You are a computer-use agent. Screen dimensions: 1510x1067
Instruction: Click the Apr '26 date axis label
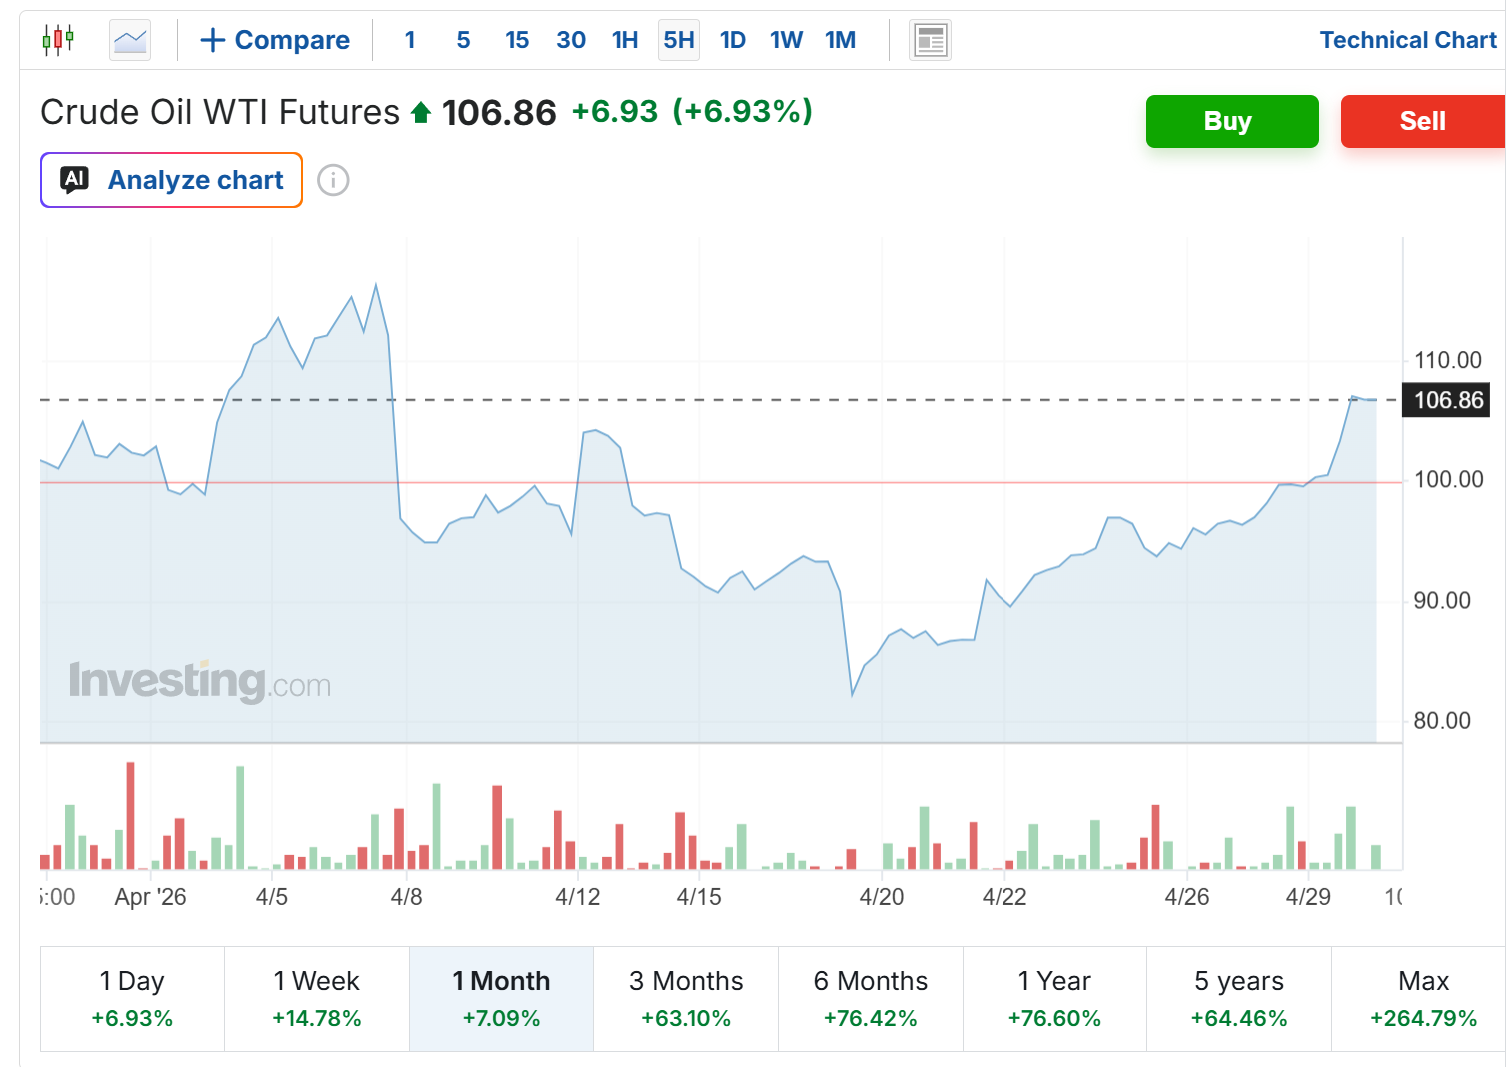click(x=151, y=897)
